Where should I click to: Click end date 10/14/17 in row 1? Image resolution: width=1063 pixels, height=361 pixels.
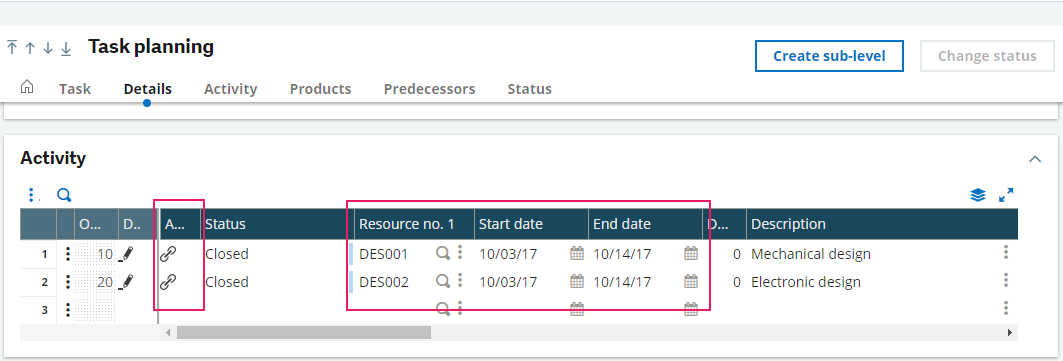point(622,254)
